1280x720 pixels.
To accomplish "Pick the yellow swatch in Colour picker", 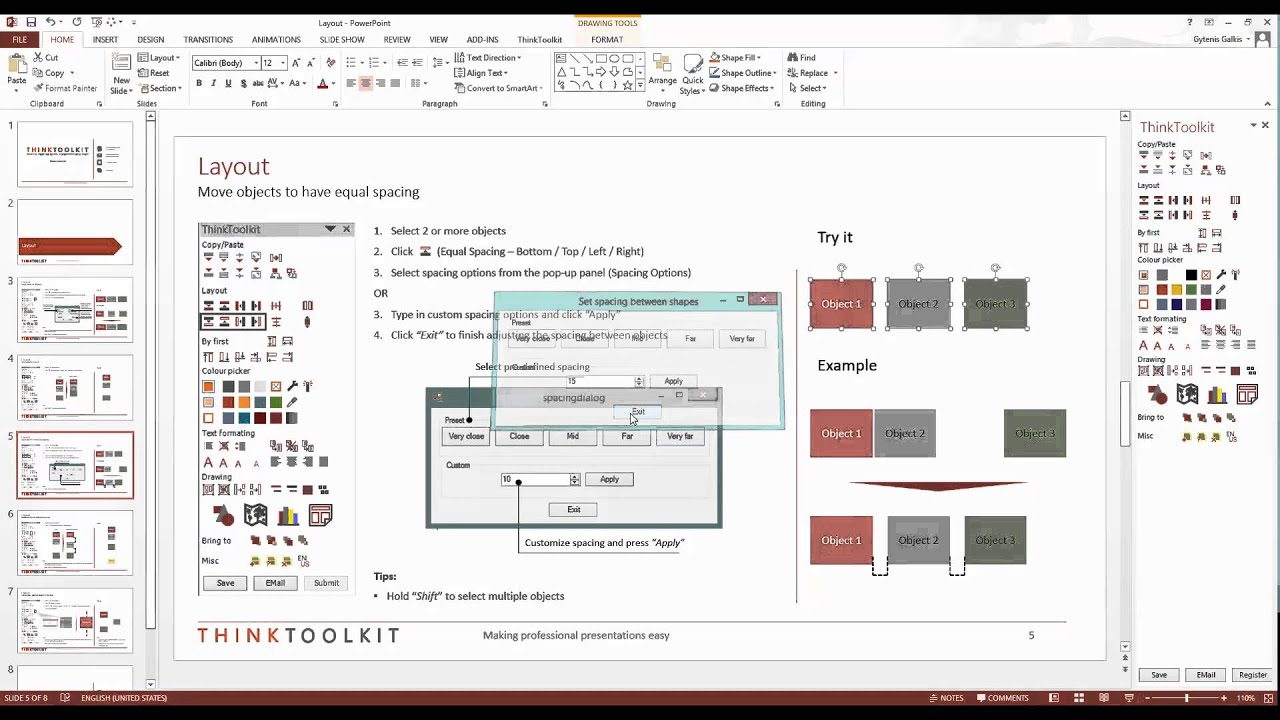I will 1176,290.
